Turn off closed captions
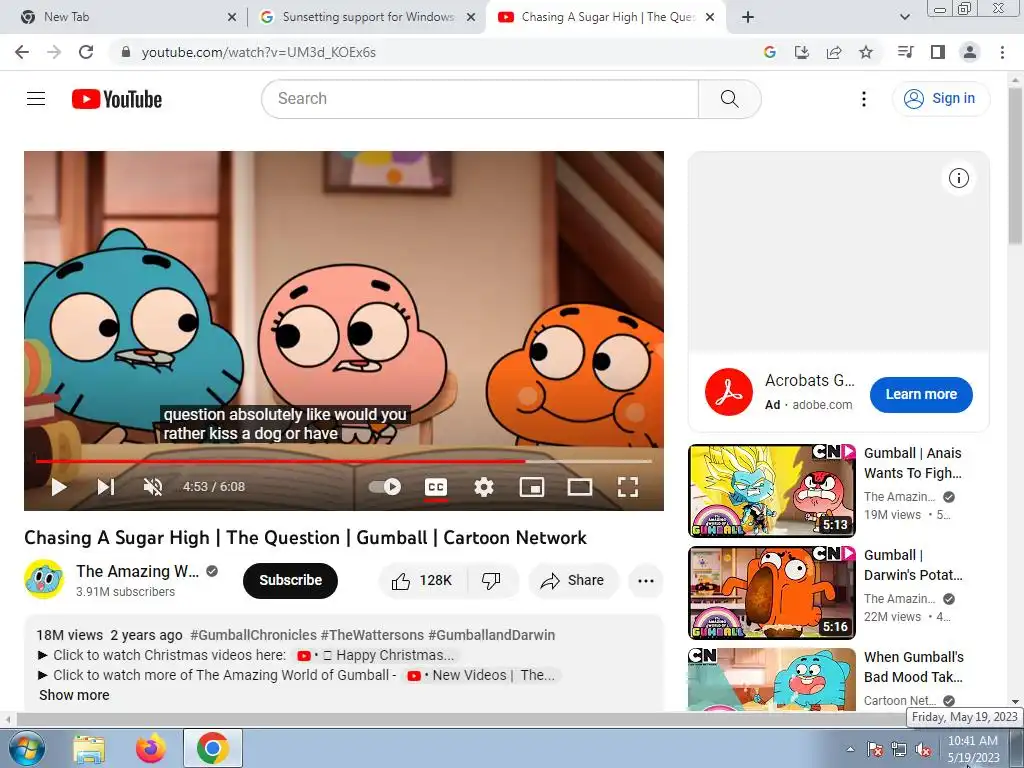 (x=436, y=487)
